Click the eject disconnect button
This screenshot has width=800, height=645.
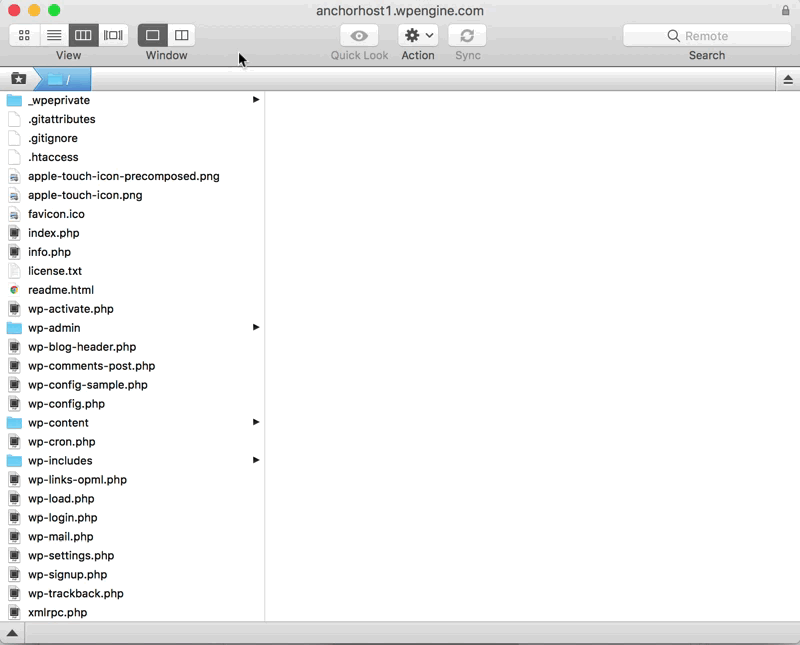(x=788, y=80)
